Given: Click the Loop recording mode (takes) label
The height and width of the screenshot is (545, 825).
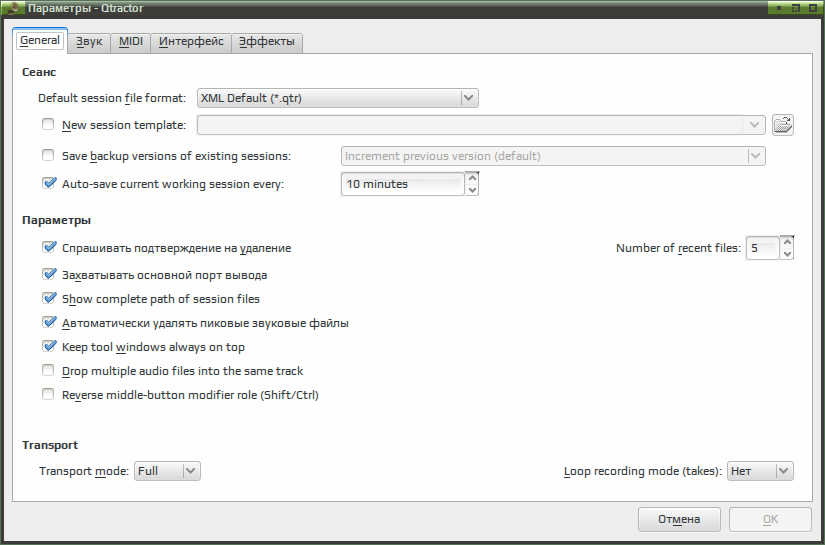Looking at the screenshot, I should coord(642,471).
